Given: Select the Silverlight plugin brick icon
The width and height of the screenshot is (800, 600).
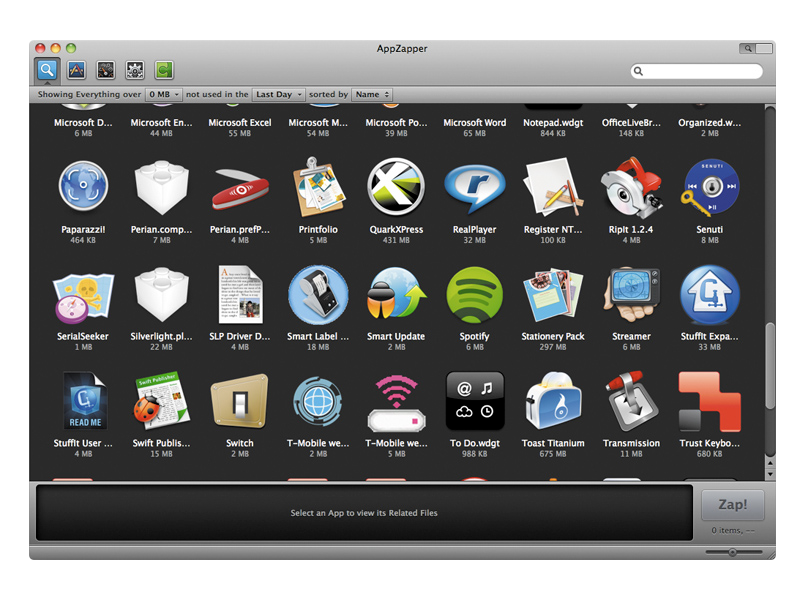Looking at the screenshot, I should click(161, 294).
